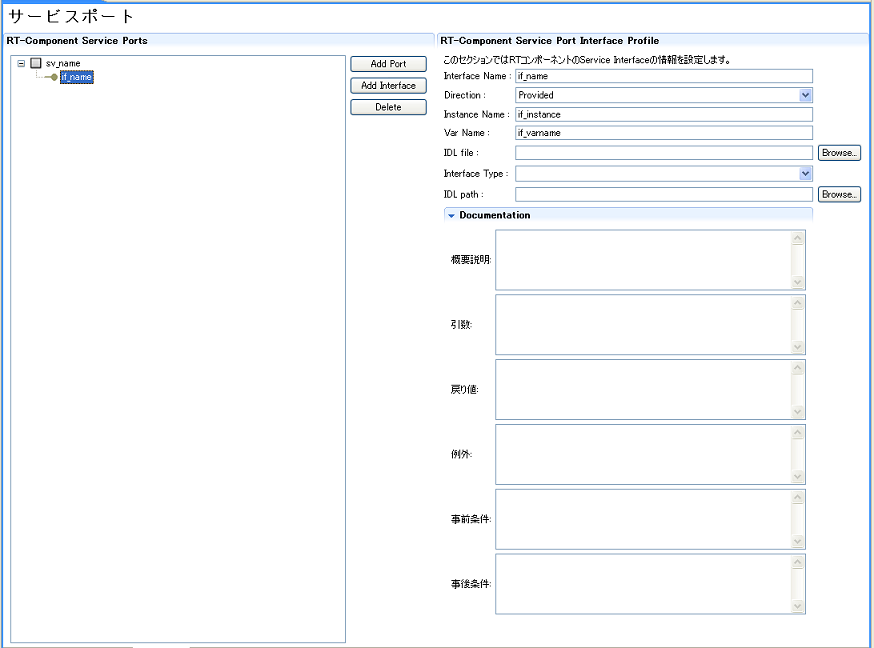This screenshot has width=874, height=648.
Task: Click the Add Interface button
Action: 389,86
